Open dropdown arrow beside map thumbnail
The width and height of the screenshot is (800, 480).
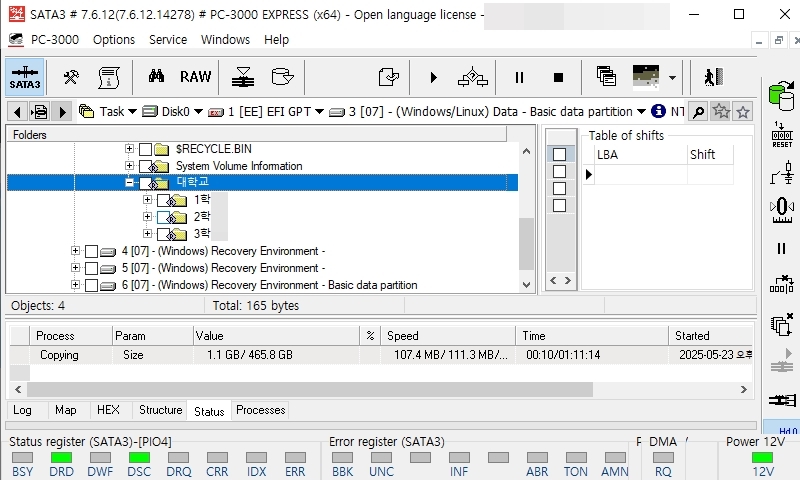[672, 78]
